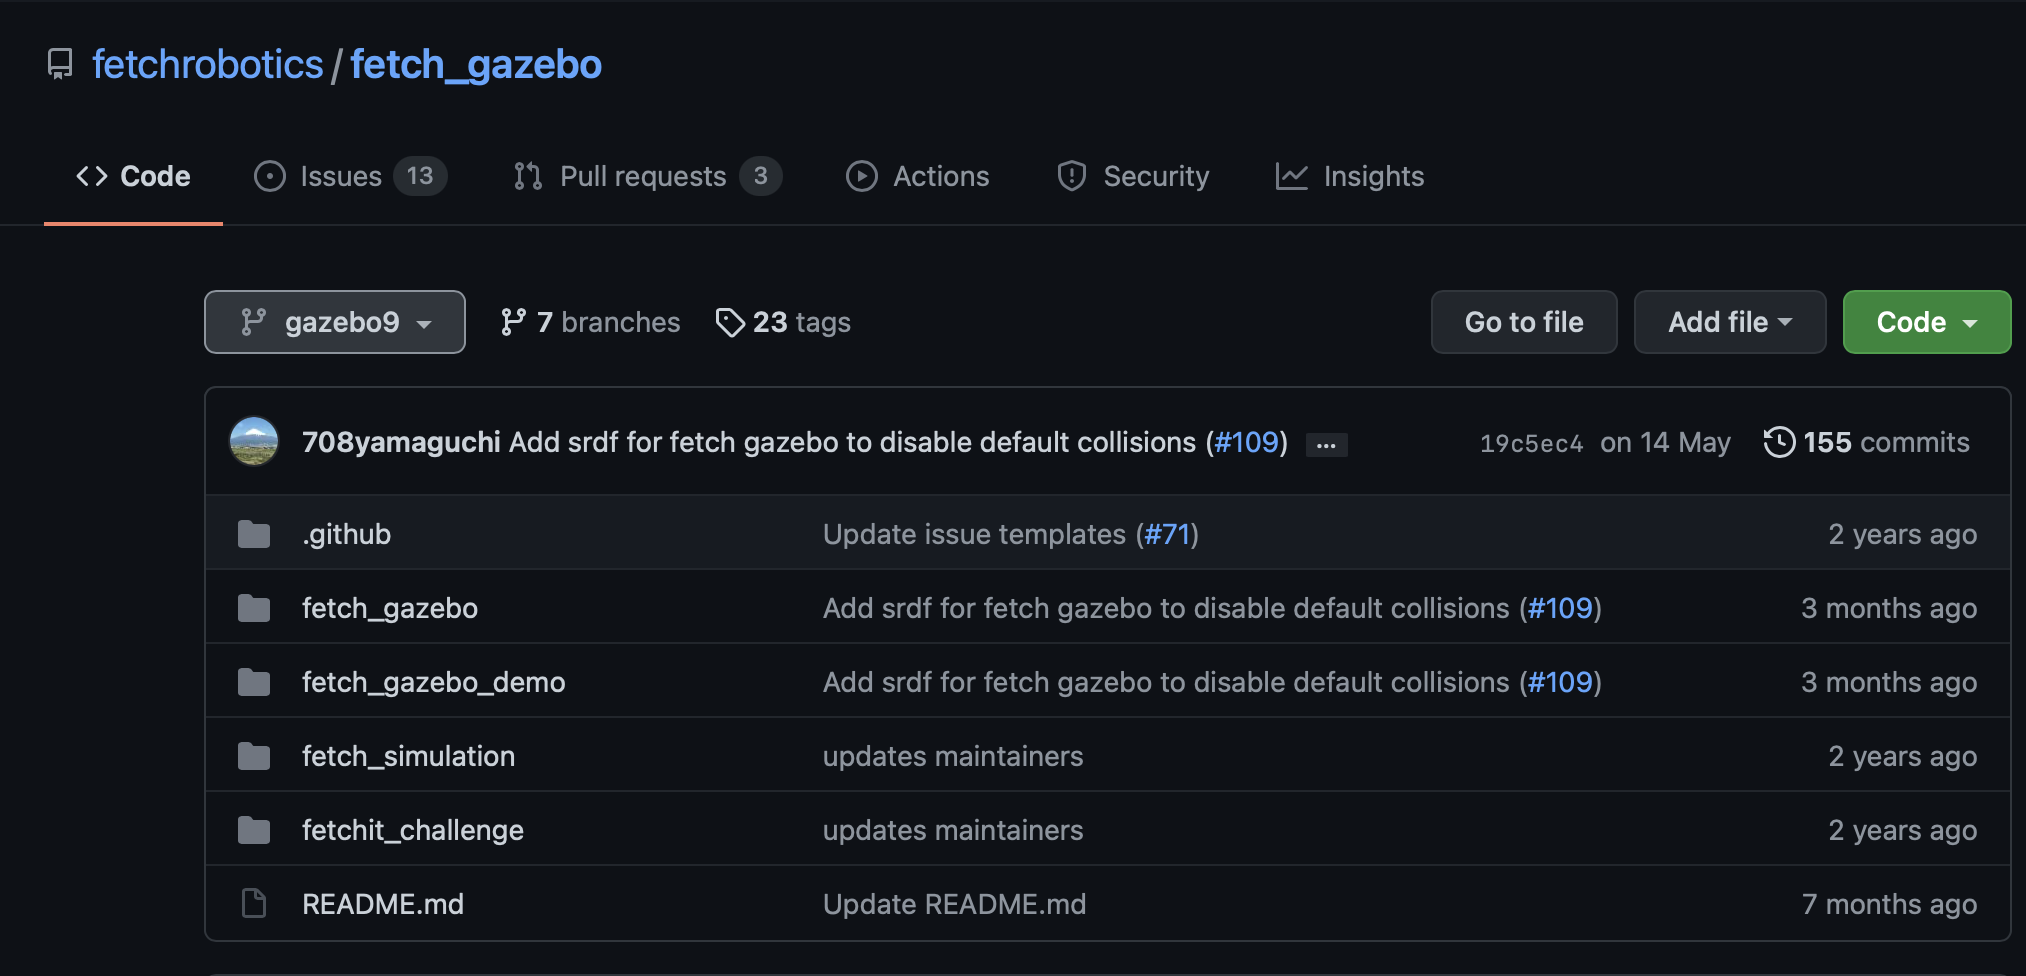Open the Add file dropdown

click(1729, 322)
